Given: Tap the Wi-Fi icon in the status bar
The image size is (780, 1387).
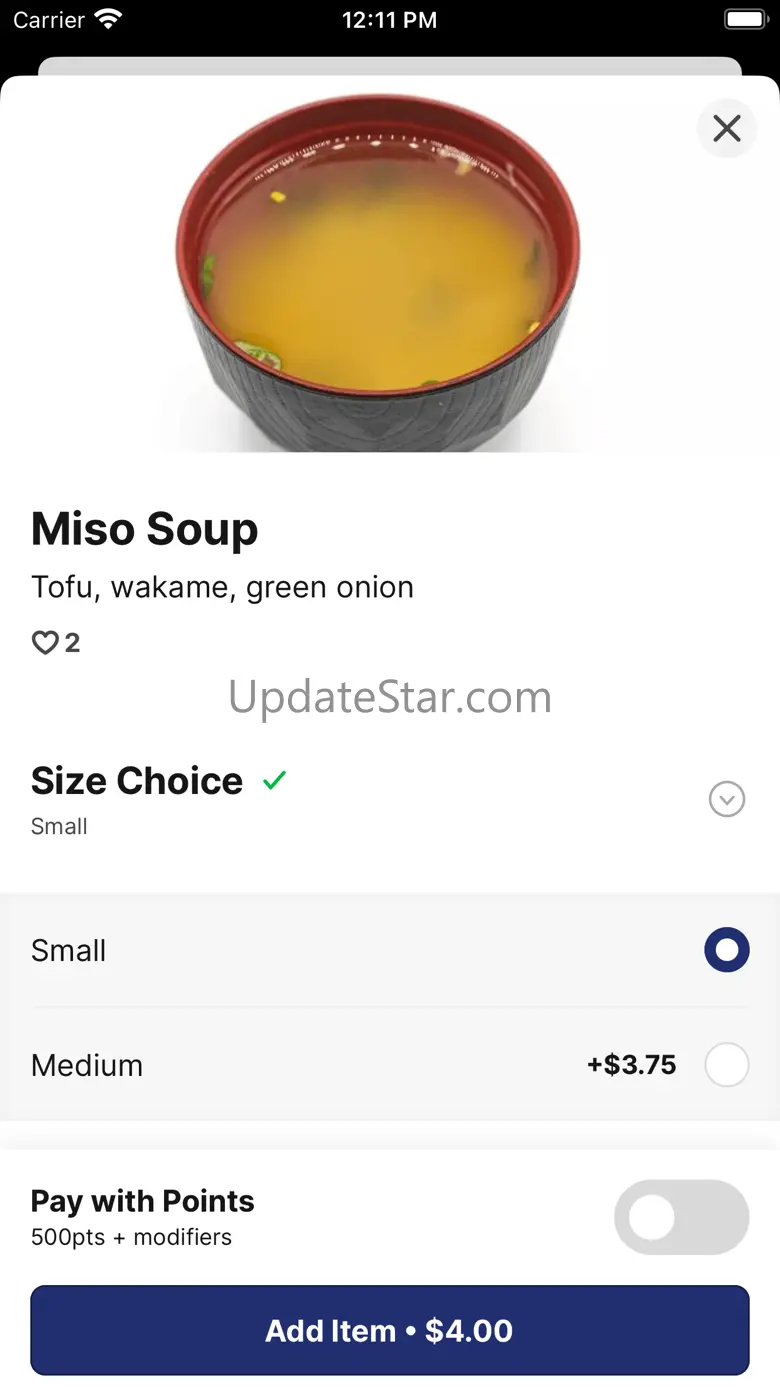Looking at the screenshot, I should 107,19.
